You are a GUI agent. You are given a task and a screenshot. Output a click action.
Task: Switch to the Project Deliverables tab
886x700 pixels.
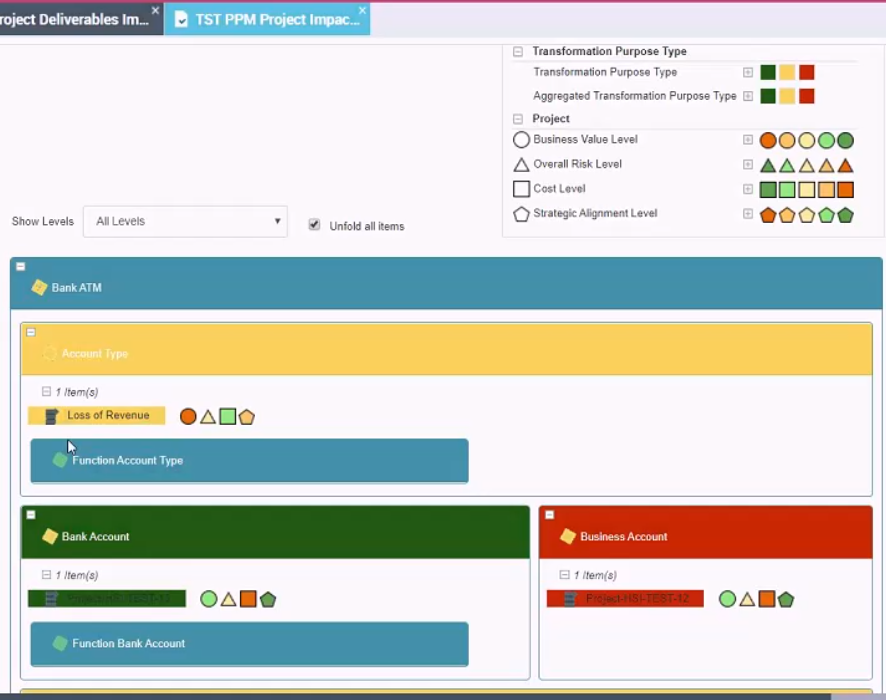(75, 20)
